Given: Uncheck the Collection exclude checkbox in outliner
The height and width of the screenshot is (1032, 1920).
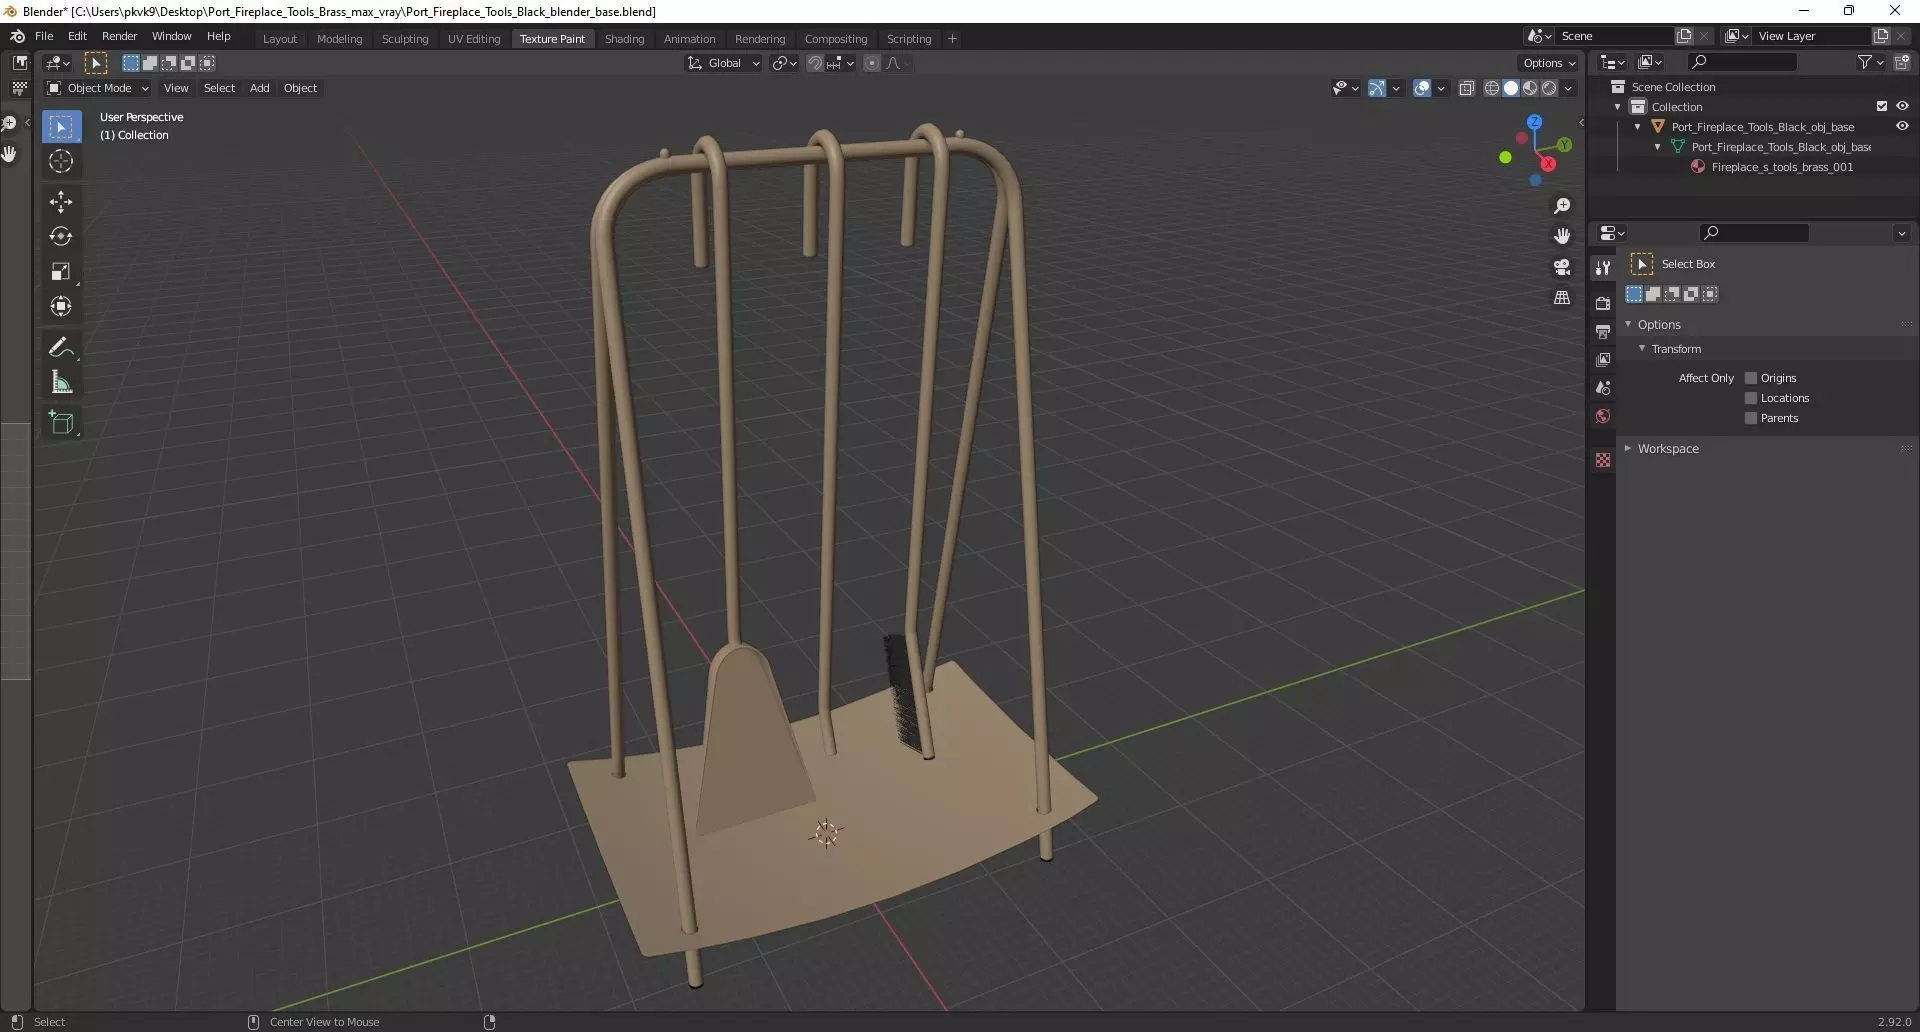Looking at the screenshot, I should pyautogui.click(x=1882, y=106).
